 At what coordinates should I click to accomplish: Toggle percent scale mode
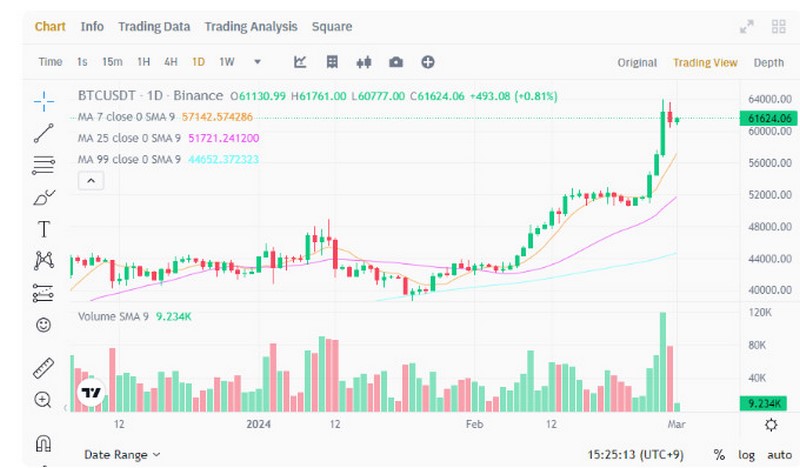coord(719,455)
